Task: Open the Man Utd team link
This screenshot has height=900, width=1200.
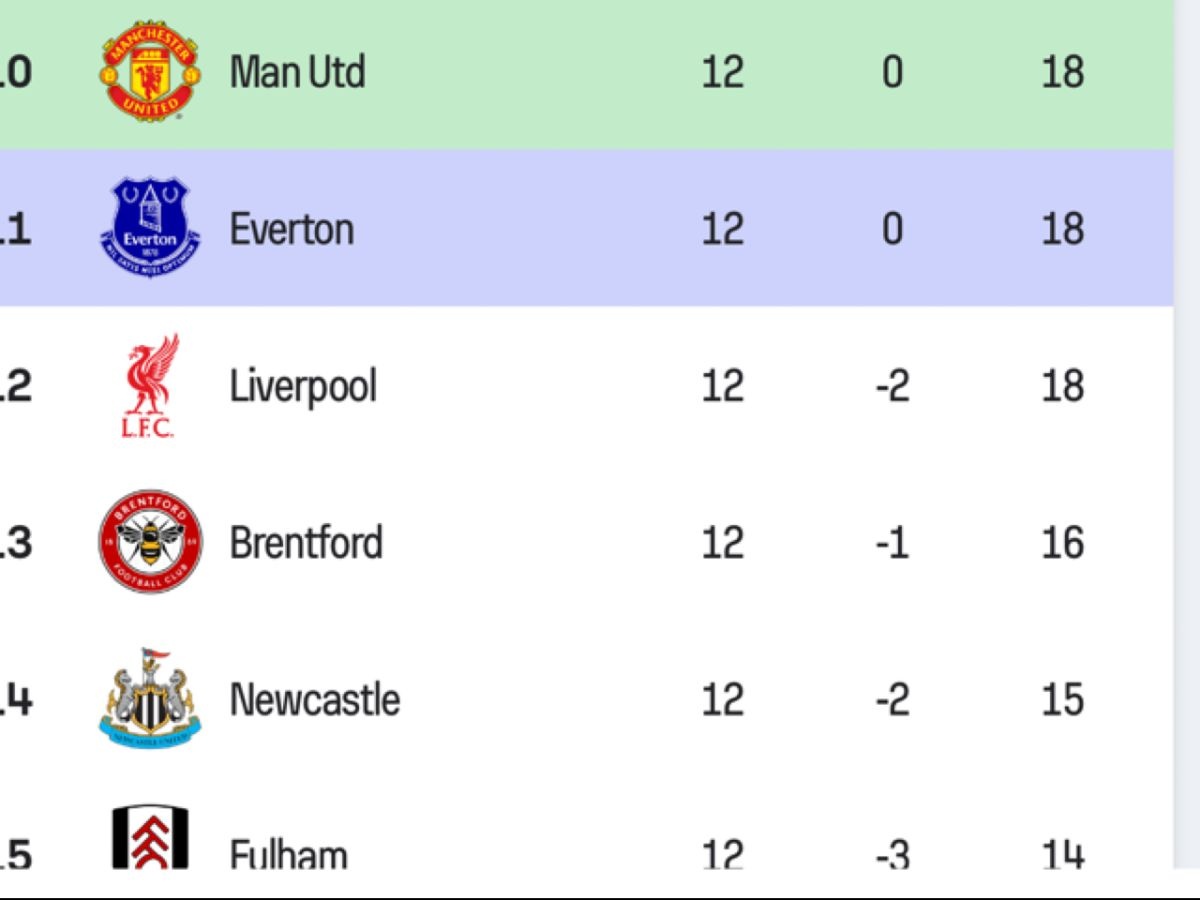Action: [297, 72]
